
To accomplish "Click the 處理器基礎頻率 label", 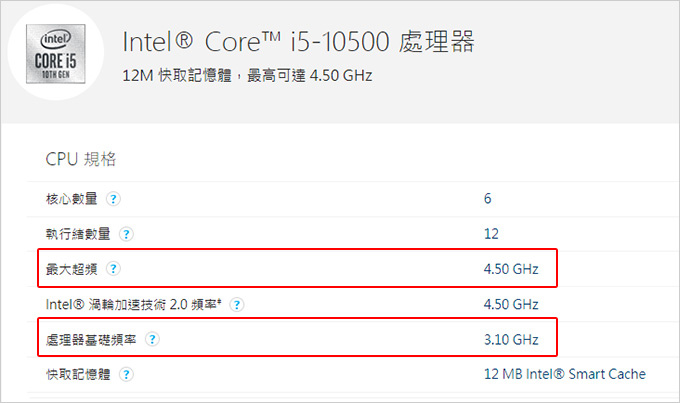I will (x=91, y=340).
